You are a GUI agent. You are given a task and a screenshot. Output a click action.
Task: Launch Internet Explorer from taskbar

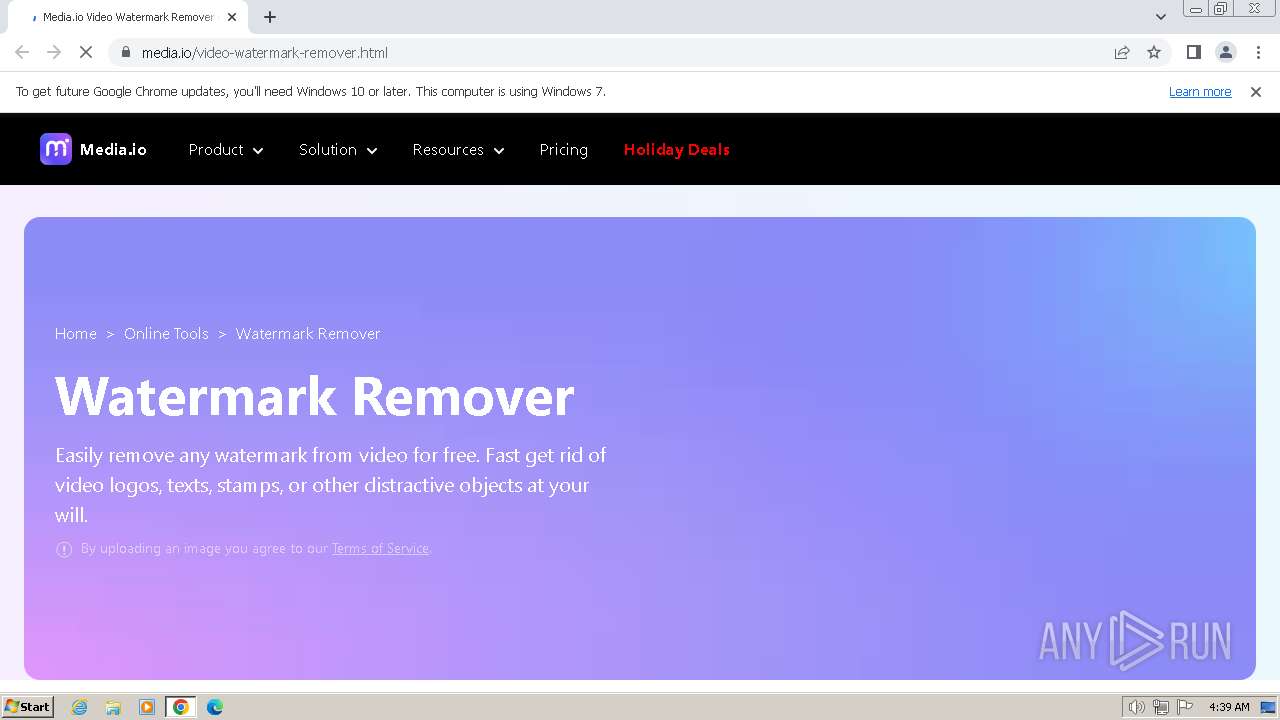coord(79,707)
